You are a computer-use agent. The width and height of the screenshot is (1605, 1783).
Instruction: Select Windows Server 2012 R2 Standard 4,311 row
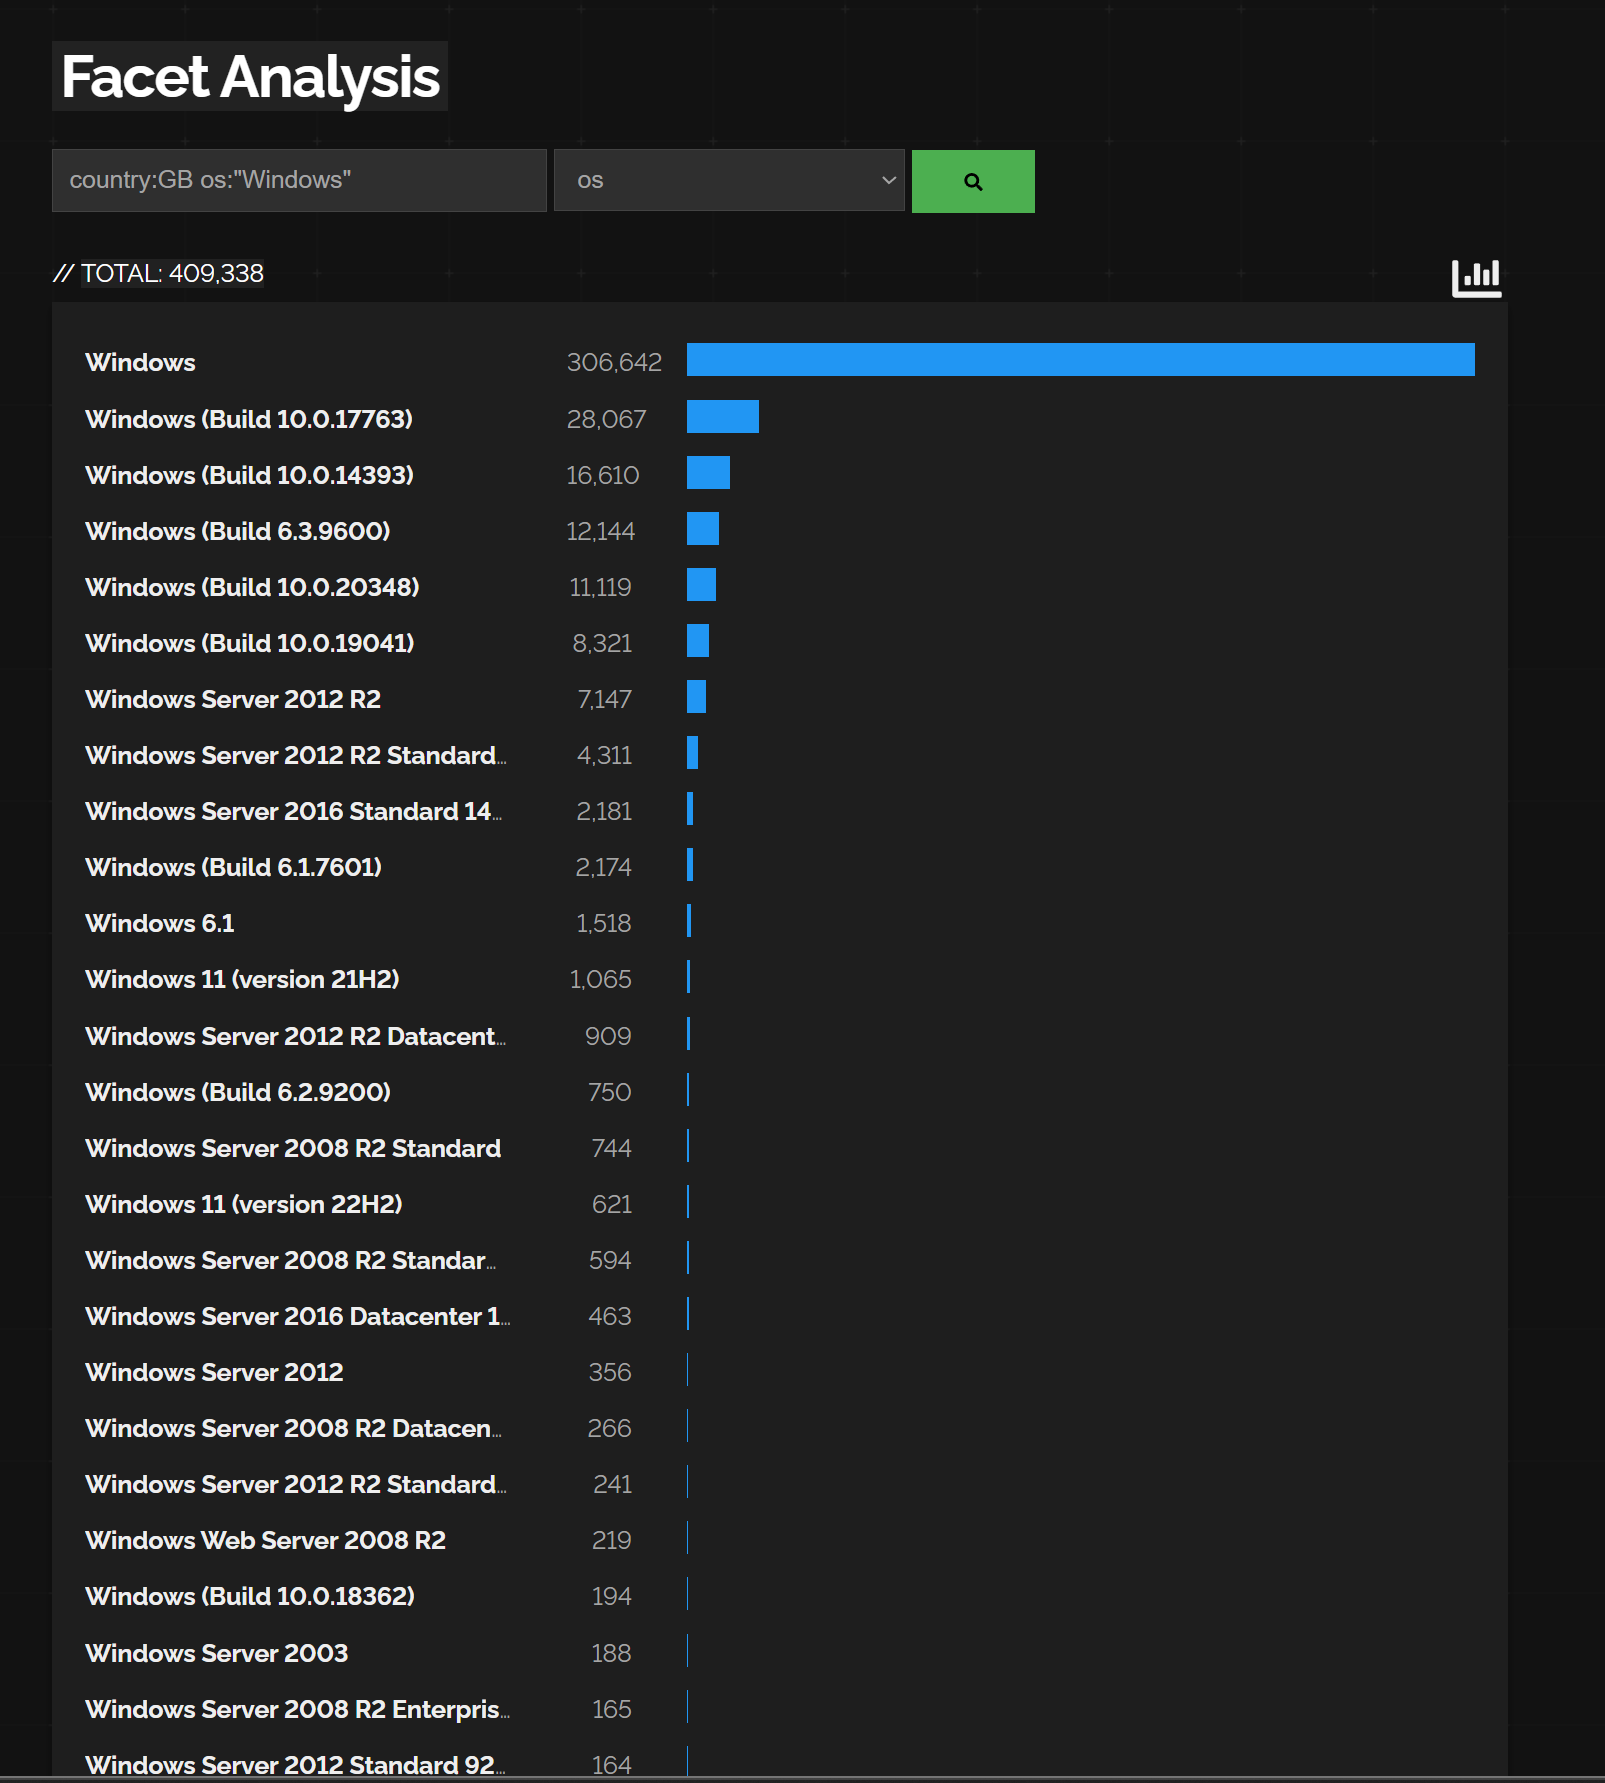click(296, 755)
